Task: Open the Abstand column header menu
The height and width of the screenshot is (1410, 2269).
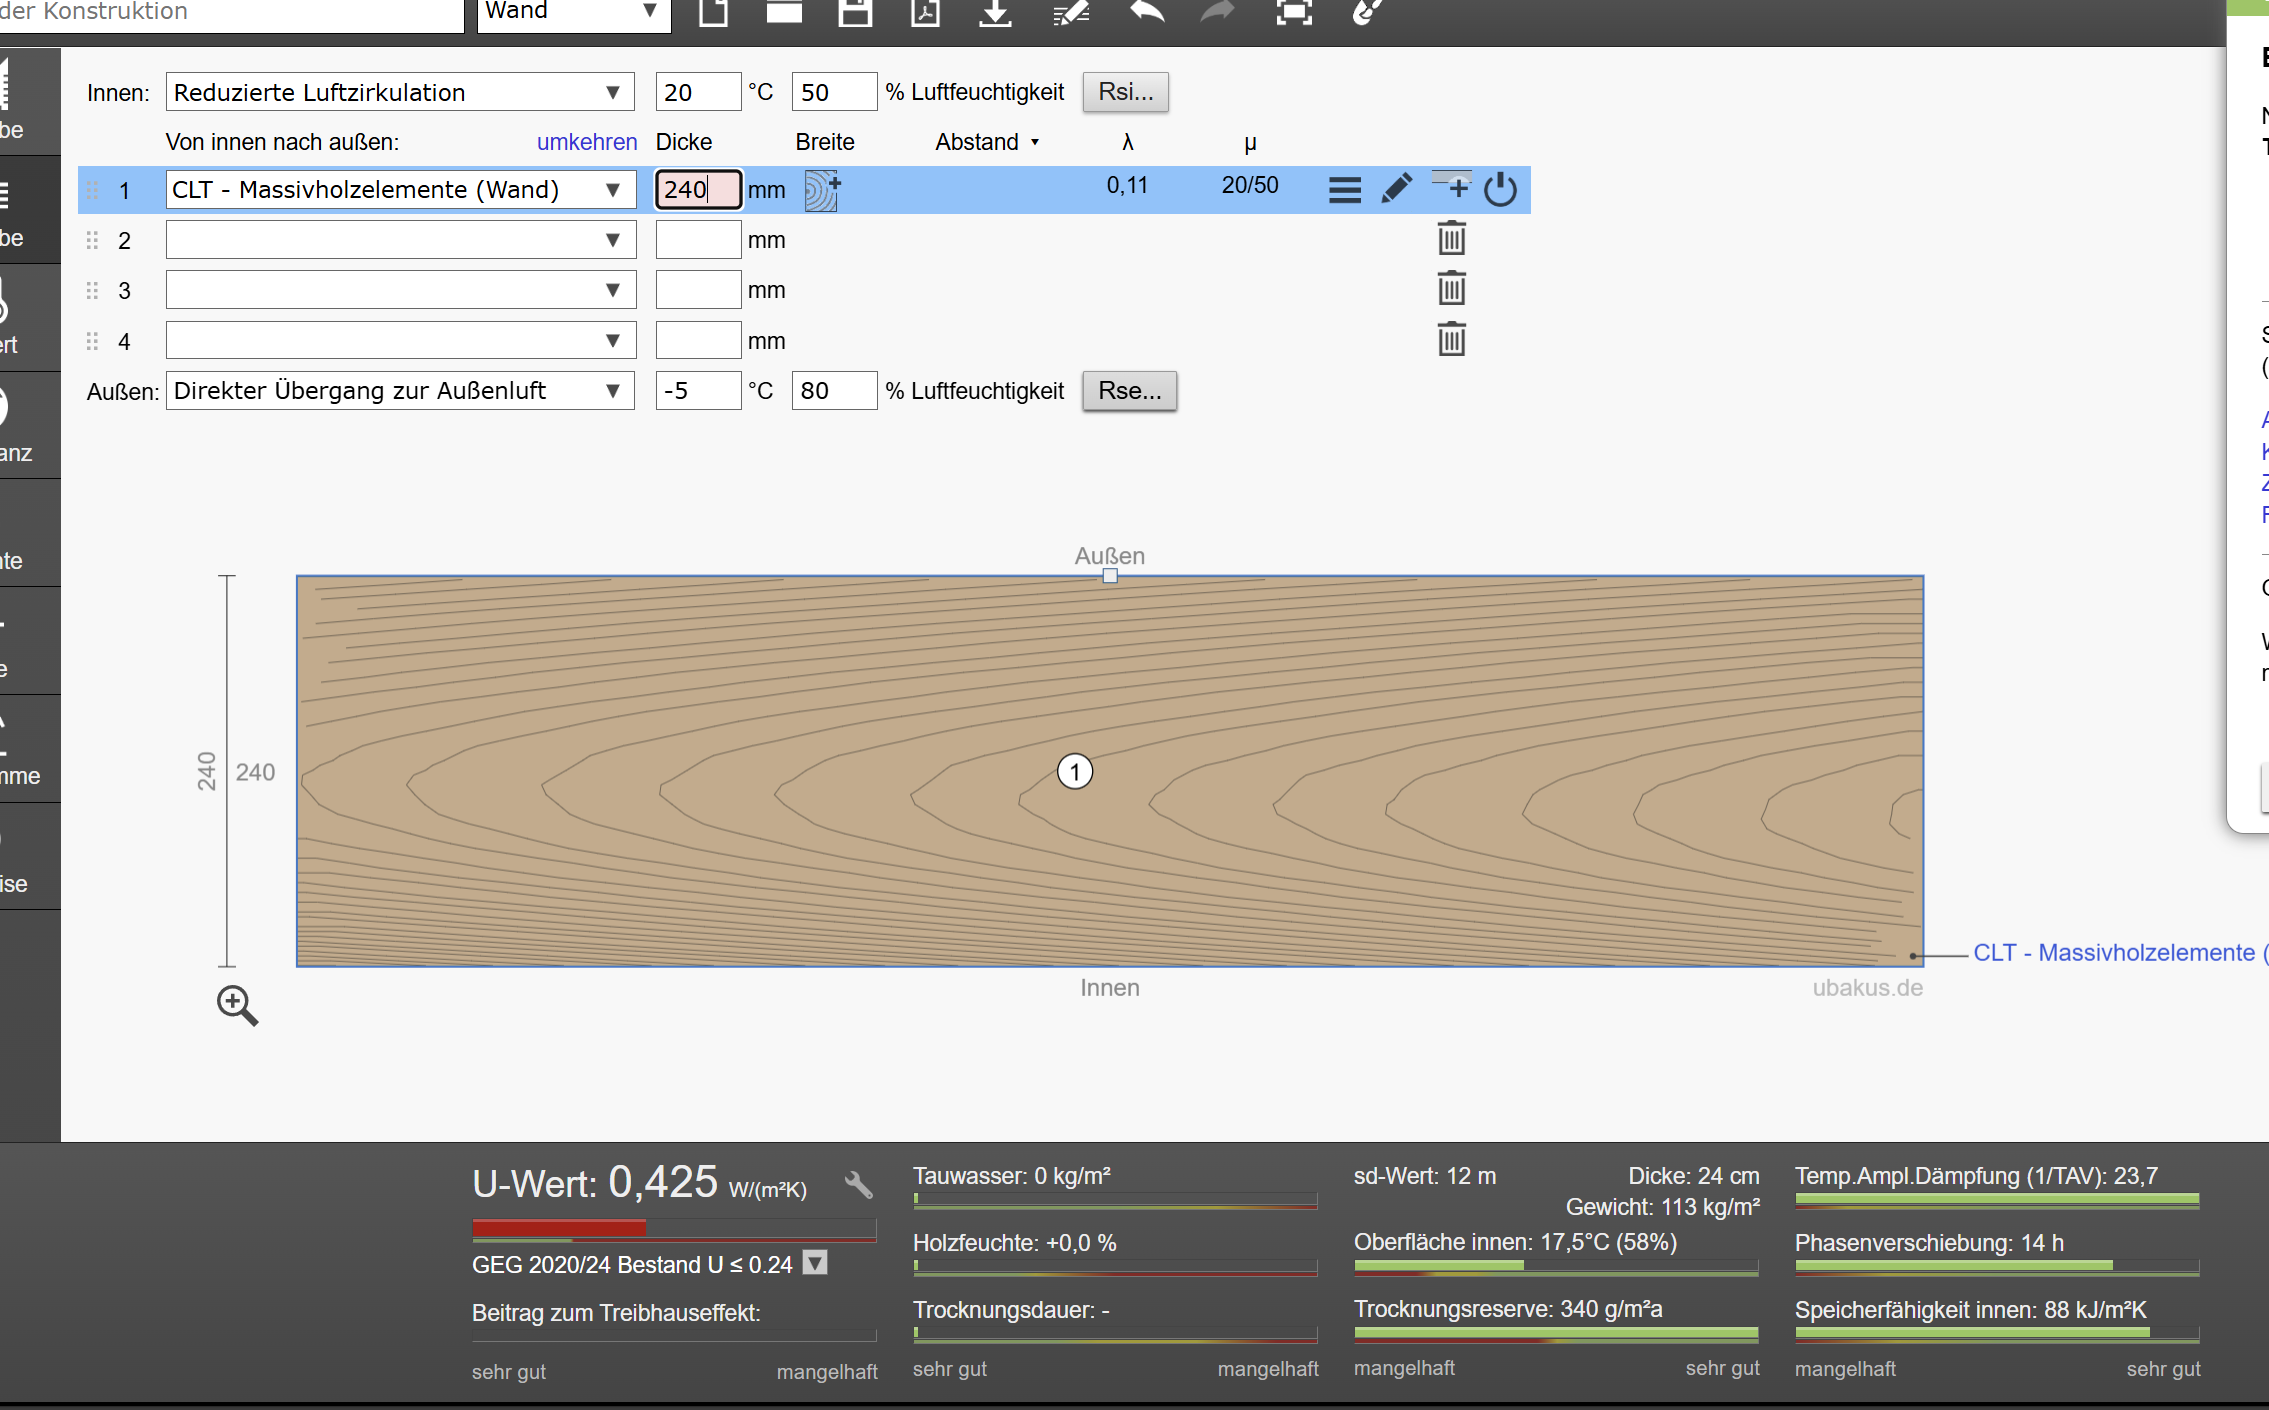Action: click(987, 142)
